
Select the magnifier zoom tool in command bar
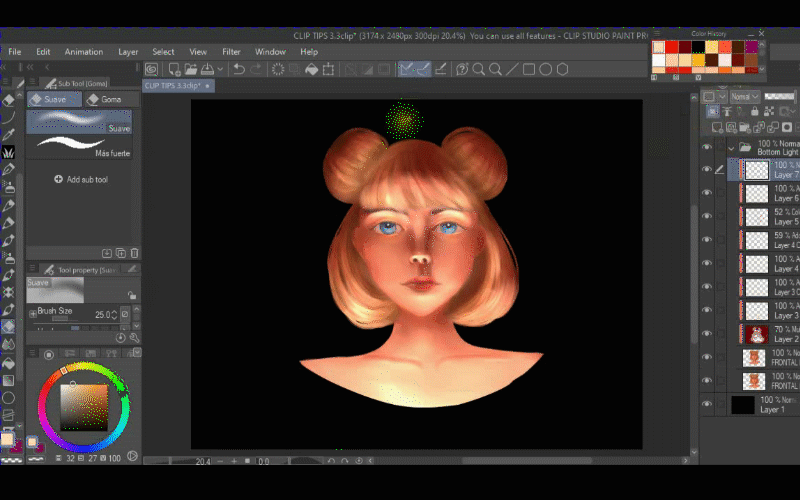(479, 69)
